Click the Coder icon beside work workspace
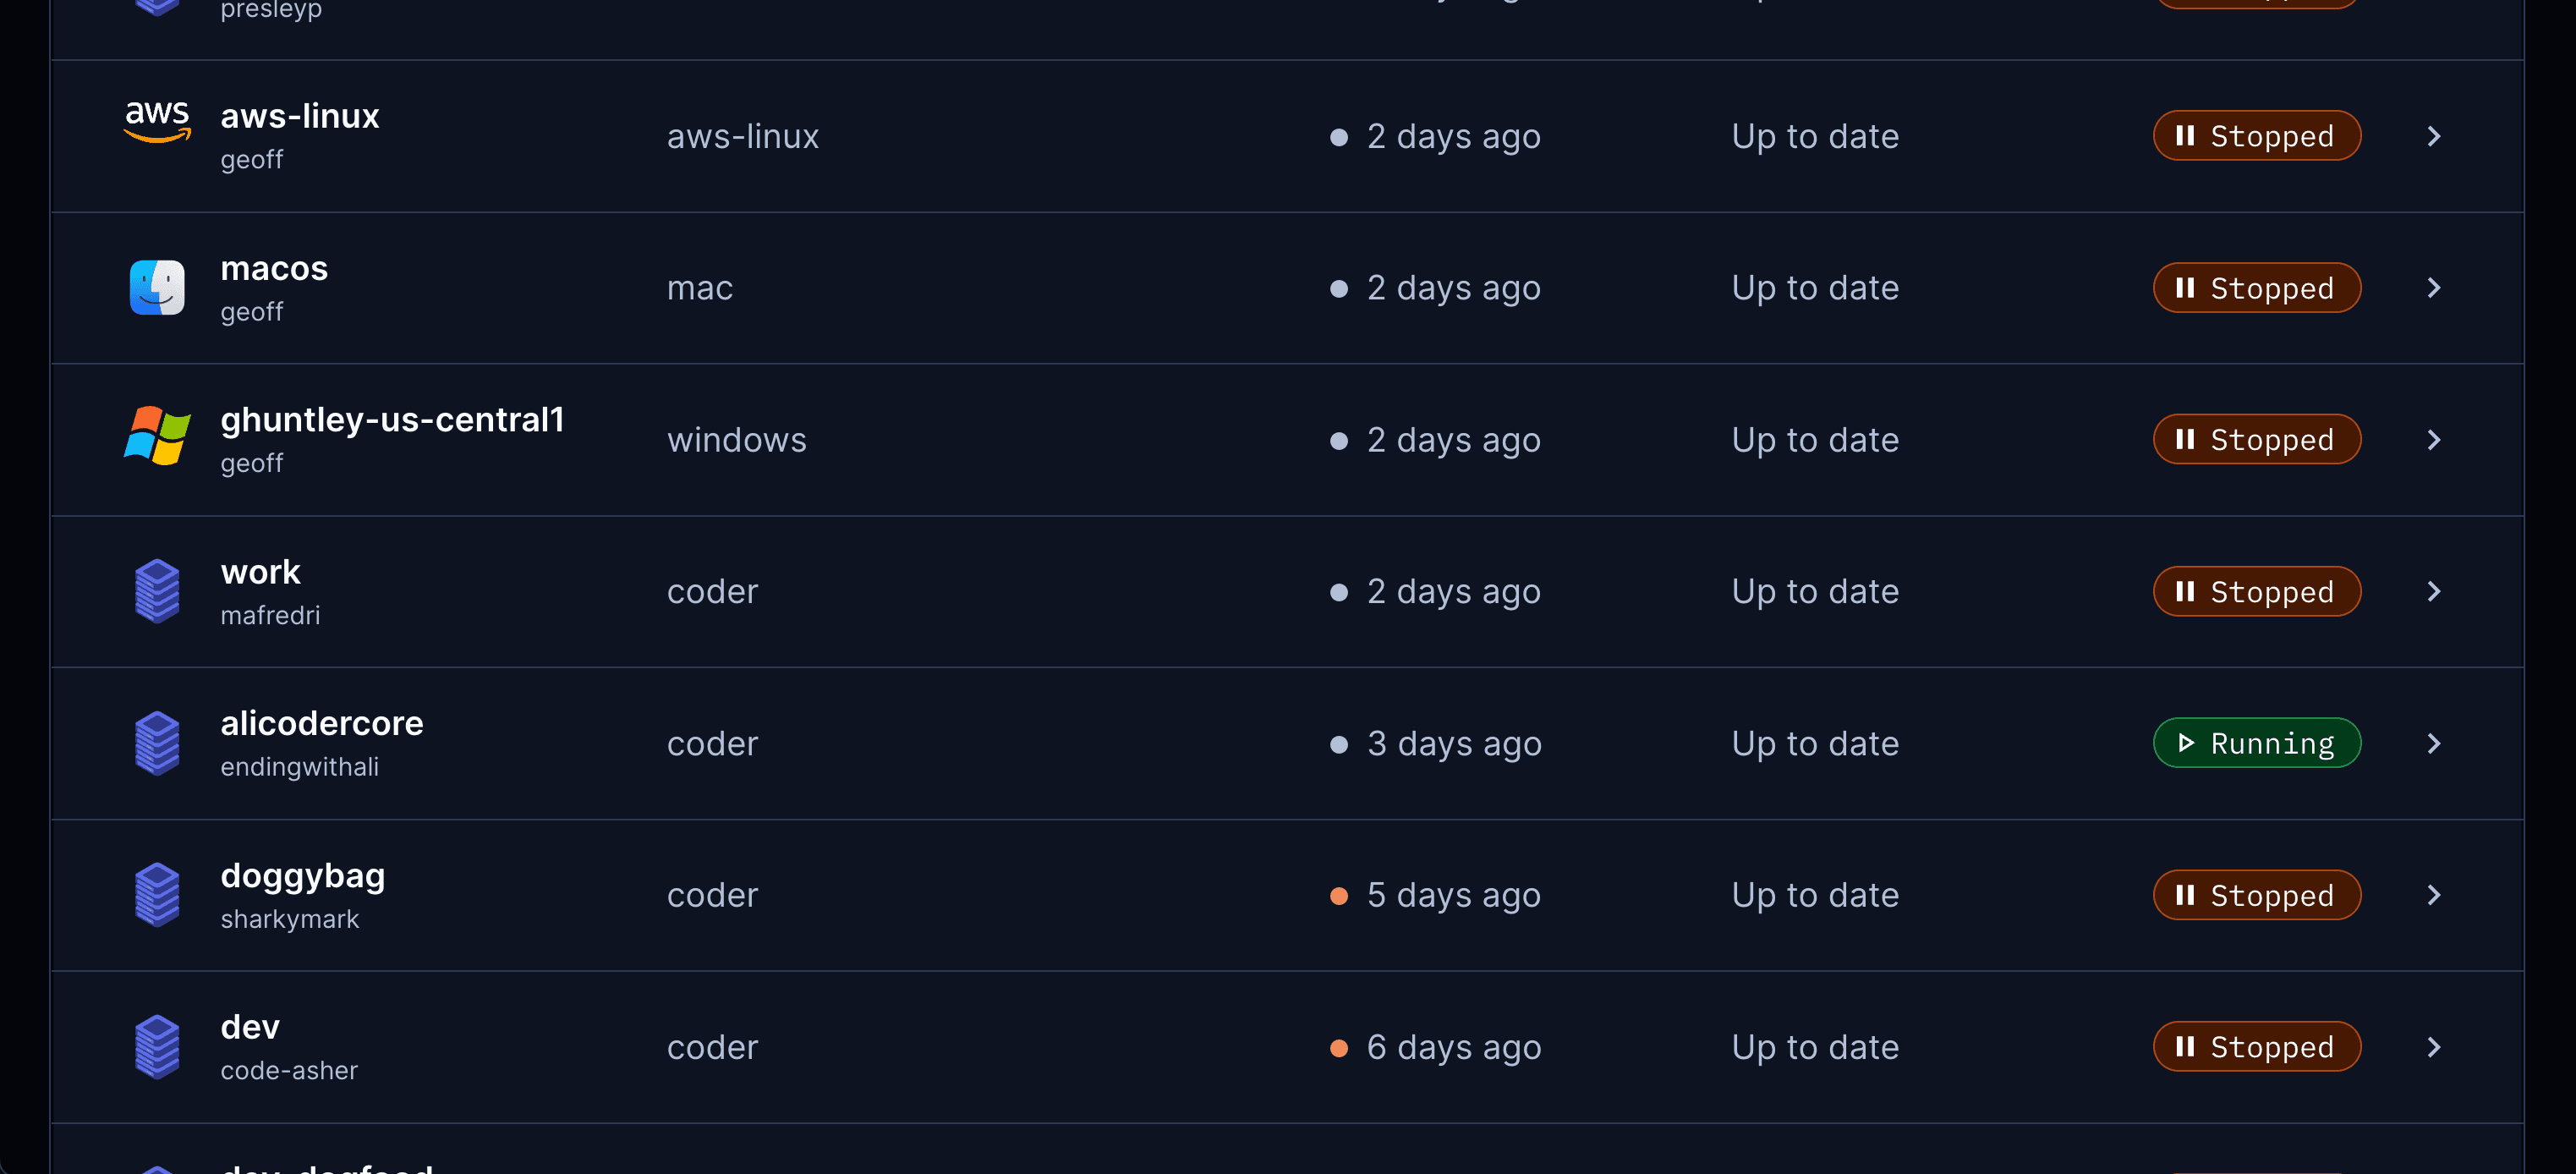Viewport: 2576px width, 1174px height. 157,591
